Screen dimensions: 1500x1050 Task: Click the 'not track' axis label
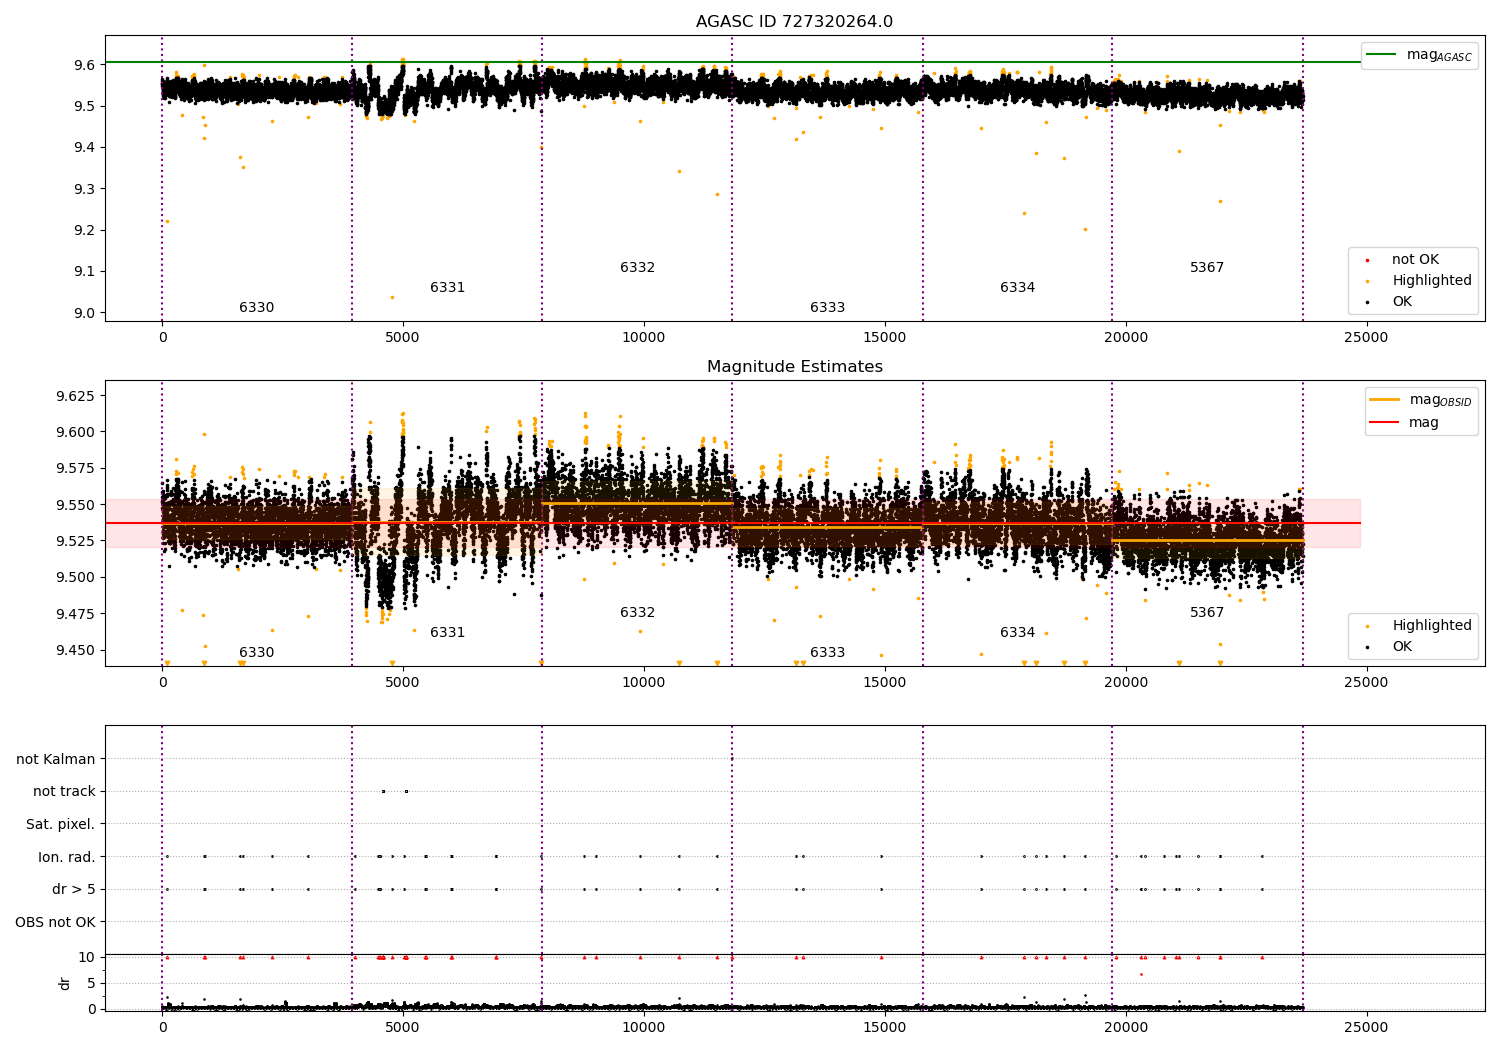point(64,791)
